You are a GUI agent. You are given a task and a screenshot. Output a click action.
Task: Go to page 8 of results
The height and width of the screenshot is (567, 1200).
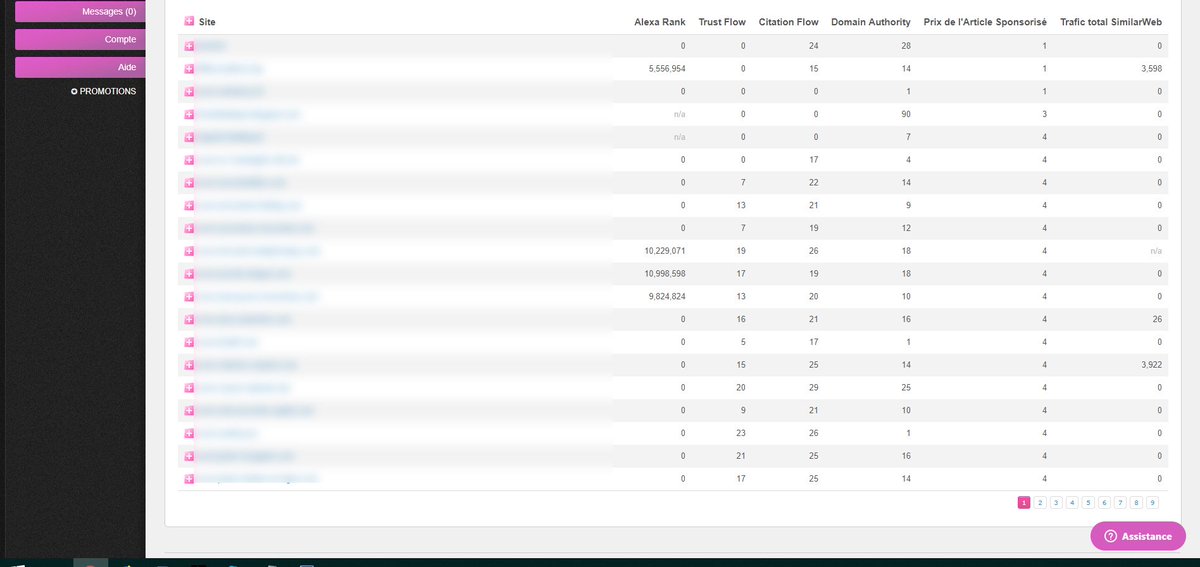(x=1136, y=503)
